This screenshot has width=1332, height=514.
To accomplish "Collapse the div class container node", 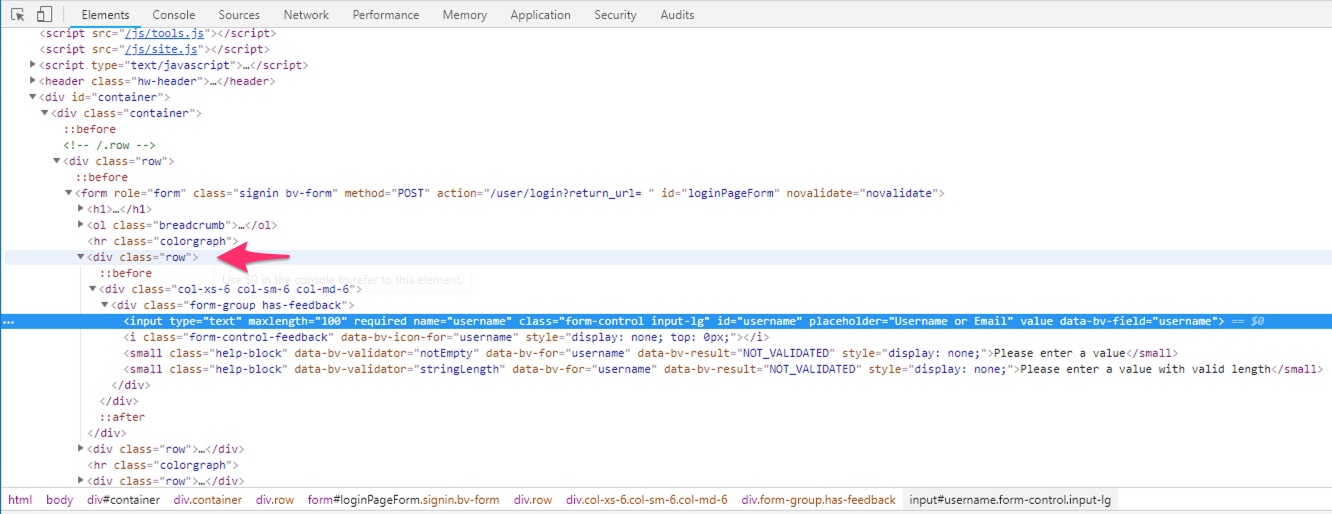I will (x=45, y=113).
